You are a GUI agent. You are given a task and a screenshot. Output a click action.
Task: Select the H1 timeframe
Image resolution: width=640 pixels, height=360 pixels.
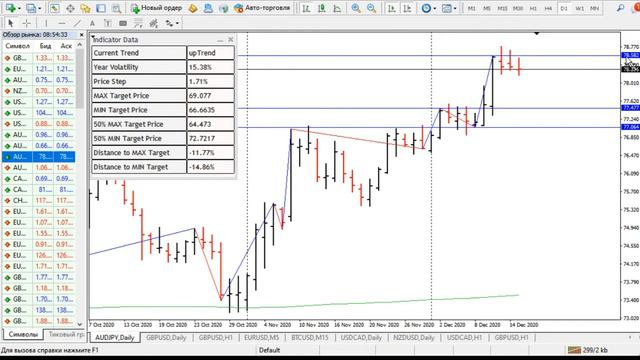coord(533,8)
